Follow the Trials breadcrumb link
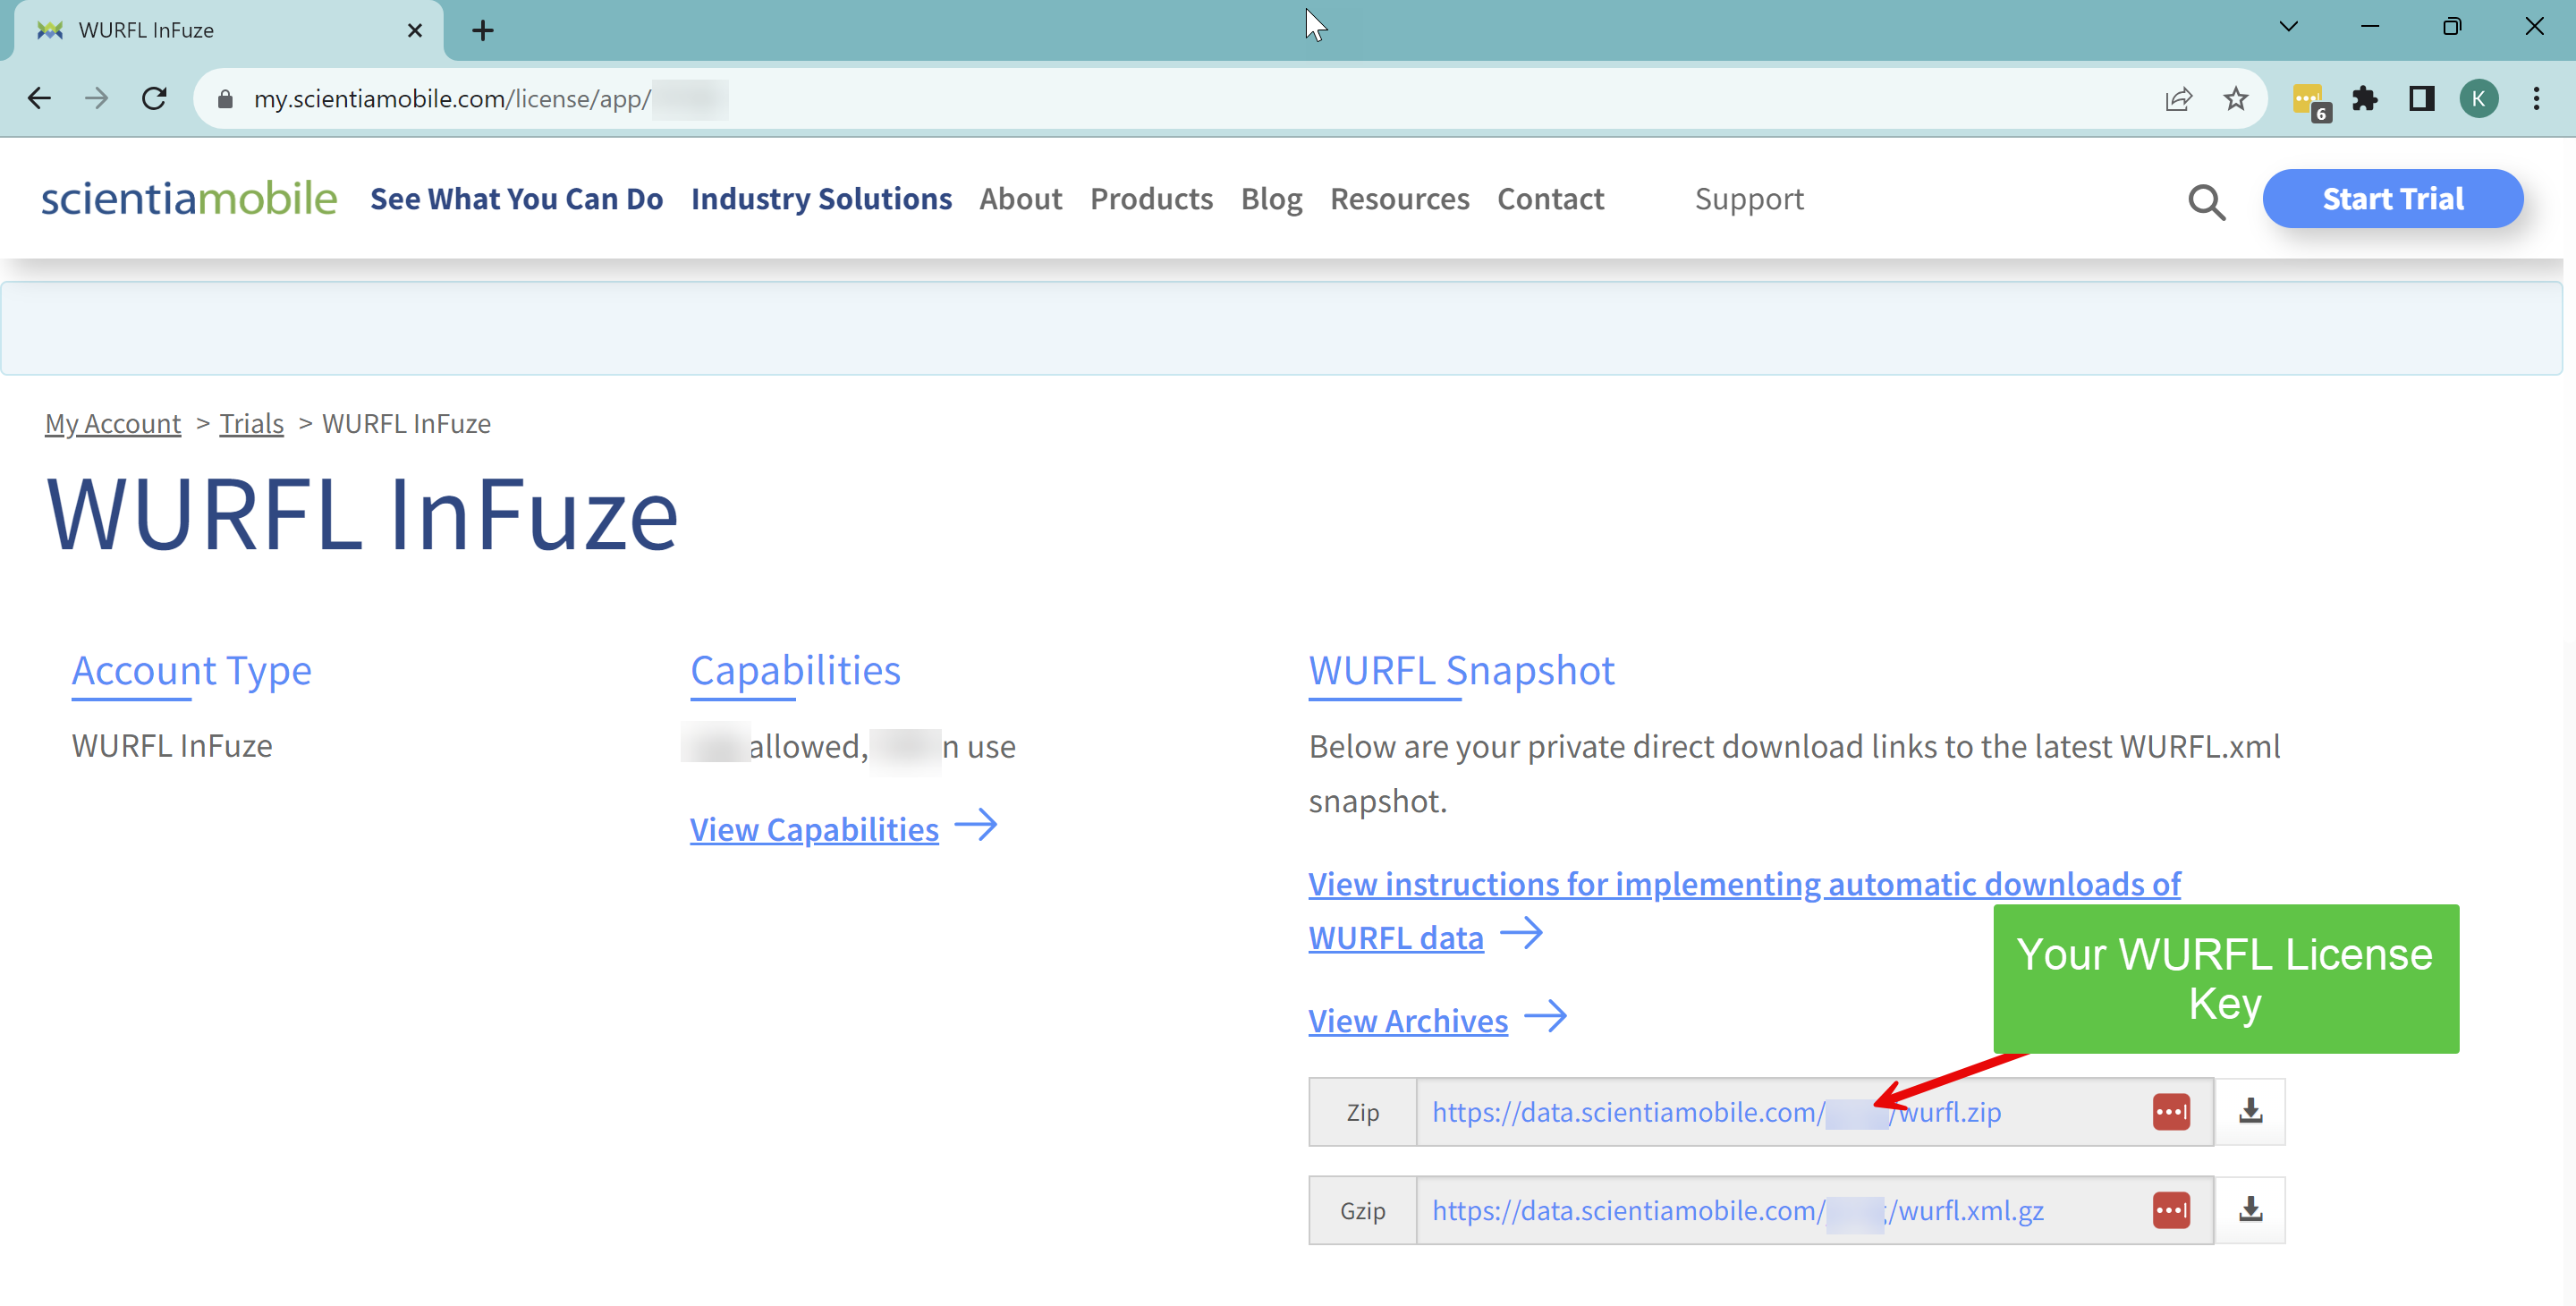Image resolution: width=2576 pixels, height=1306 pixels. (252, 424)
